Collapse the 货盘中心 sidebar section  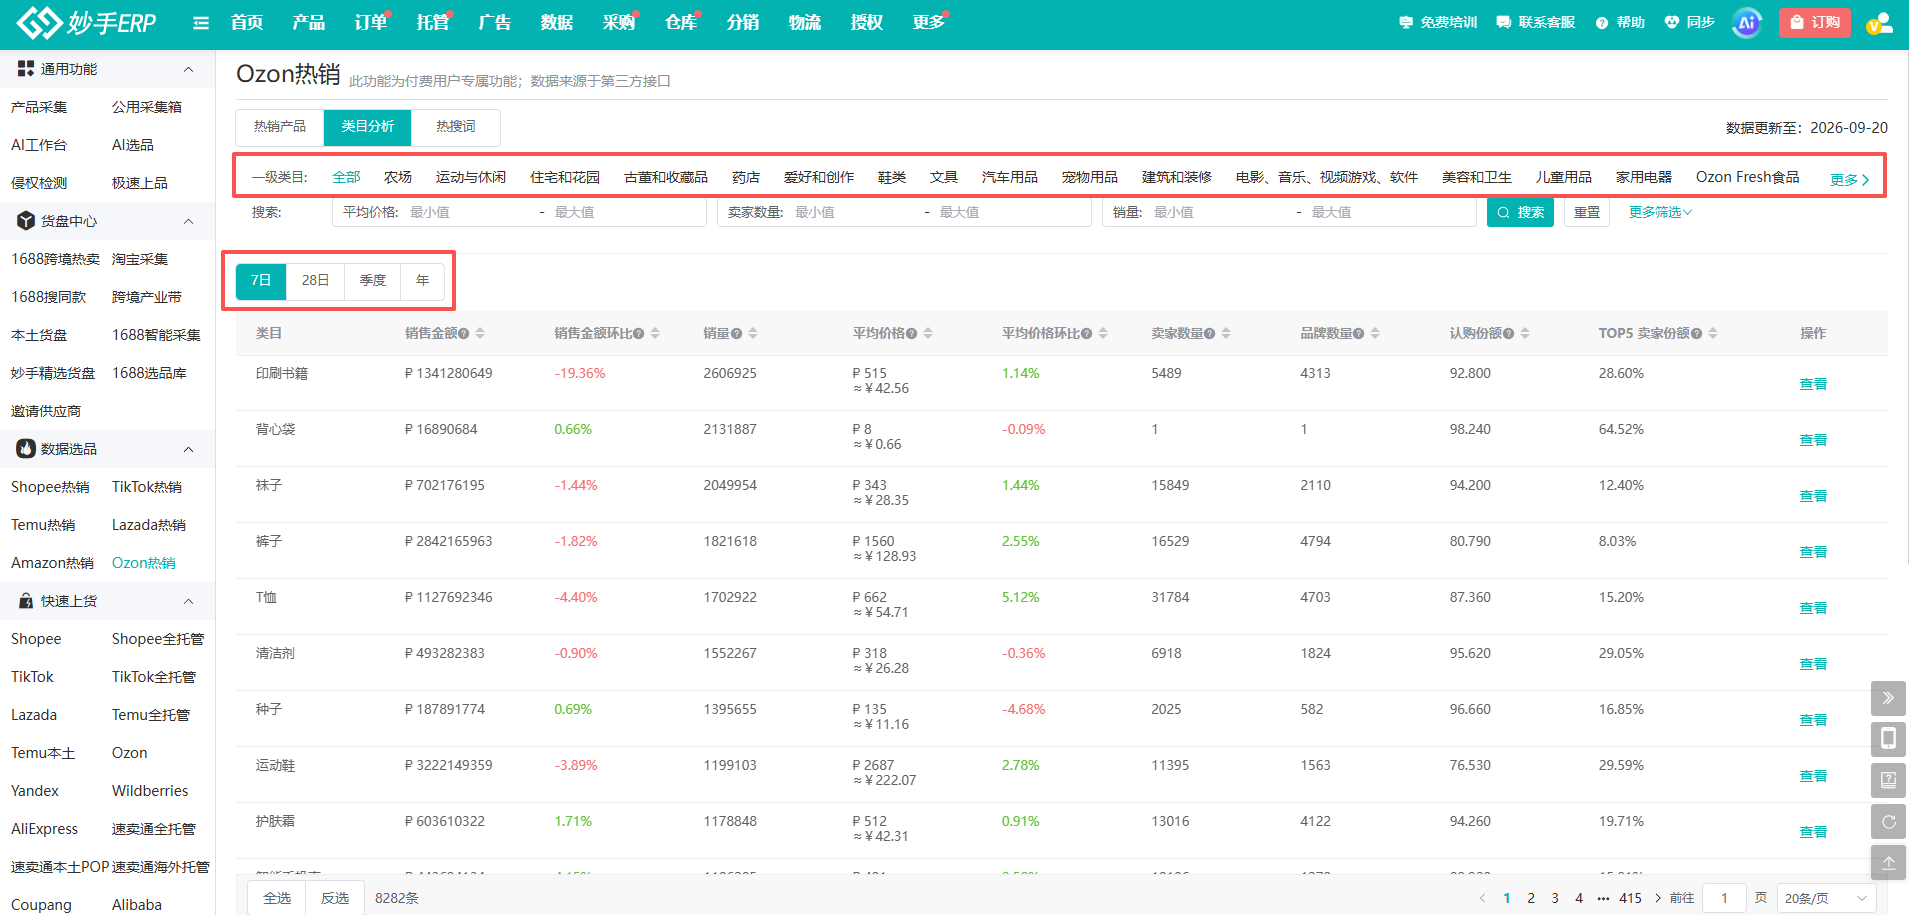coord(188,221)
